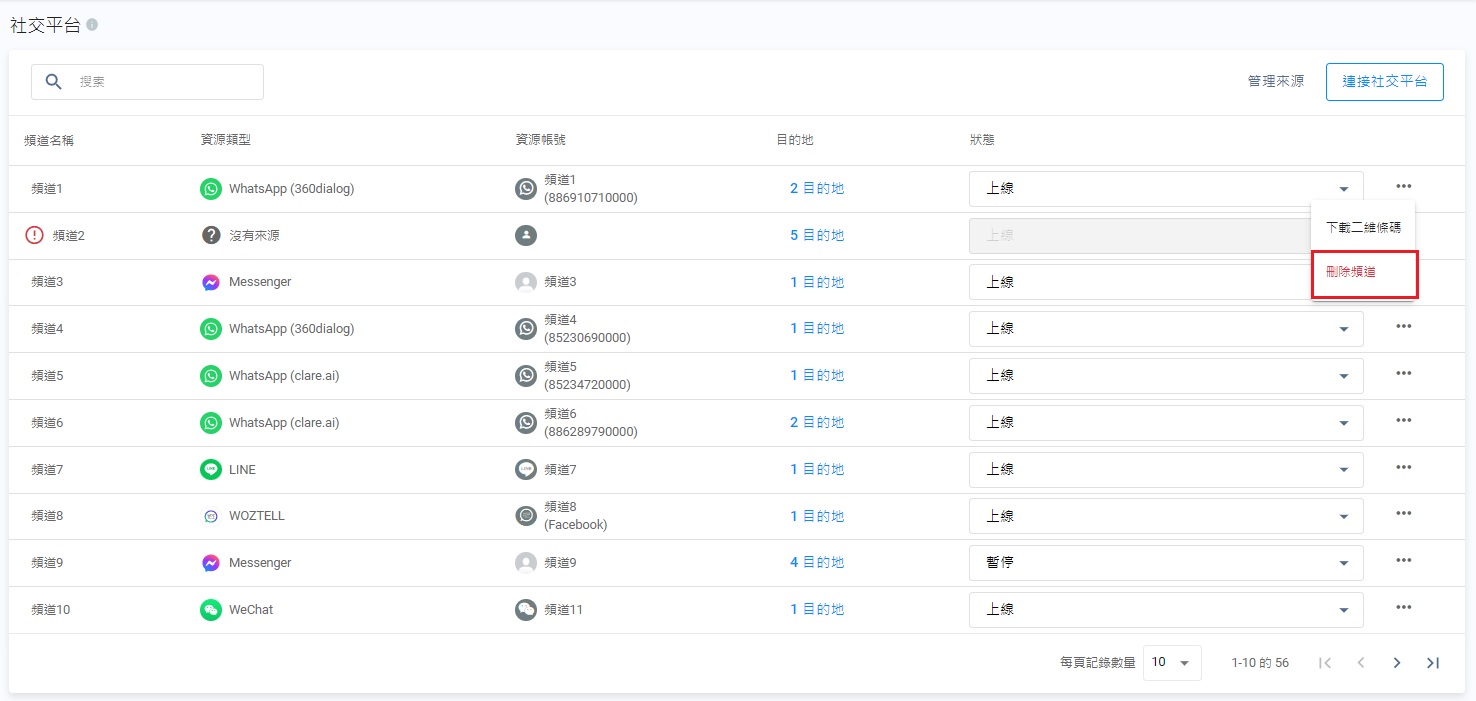Jump to last page in pagination
This screenshot has width=1476, height=701.
(x=1433, y=662)
